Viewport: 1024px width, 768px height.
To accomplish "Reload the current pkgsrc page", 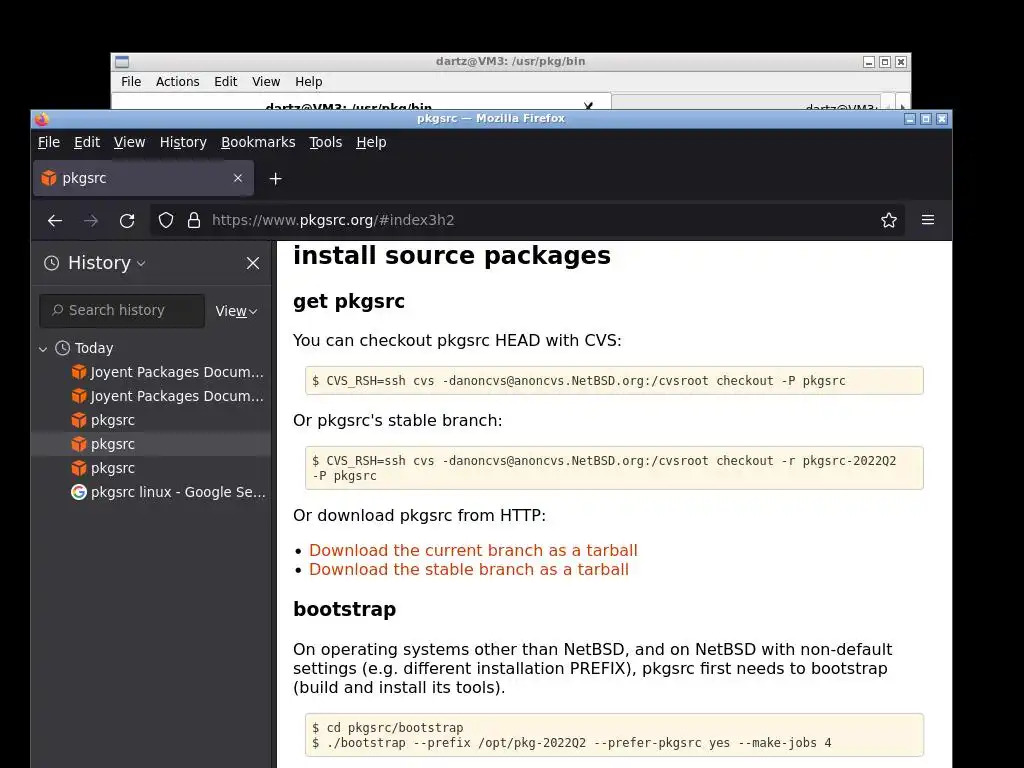I will [x=127, y=220].
